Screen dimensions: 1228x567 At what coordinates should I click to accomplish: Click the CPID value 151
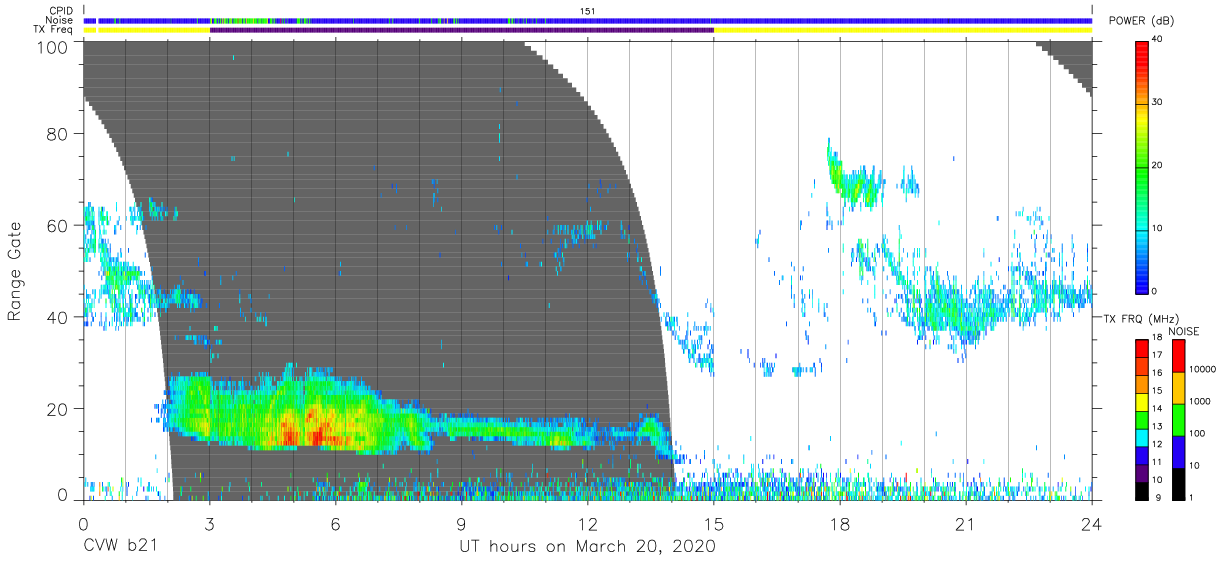[588, 11]
